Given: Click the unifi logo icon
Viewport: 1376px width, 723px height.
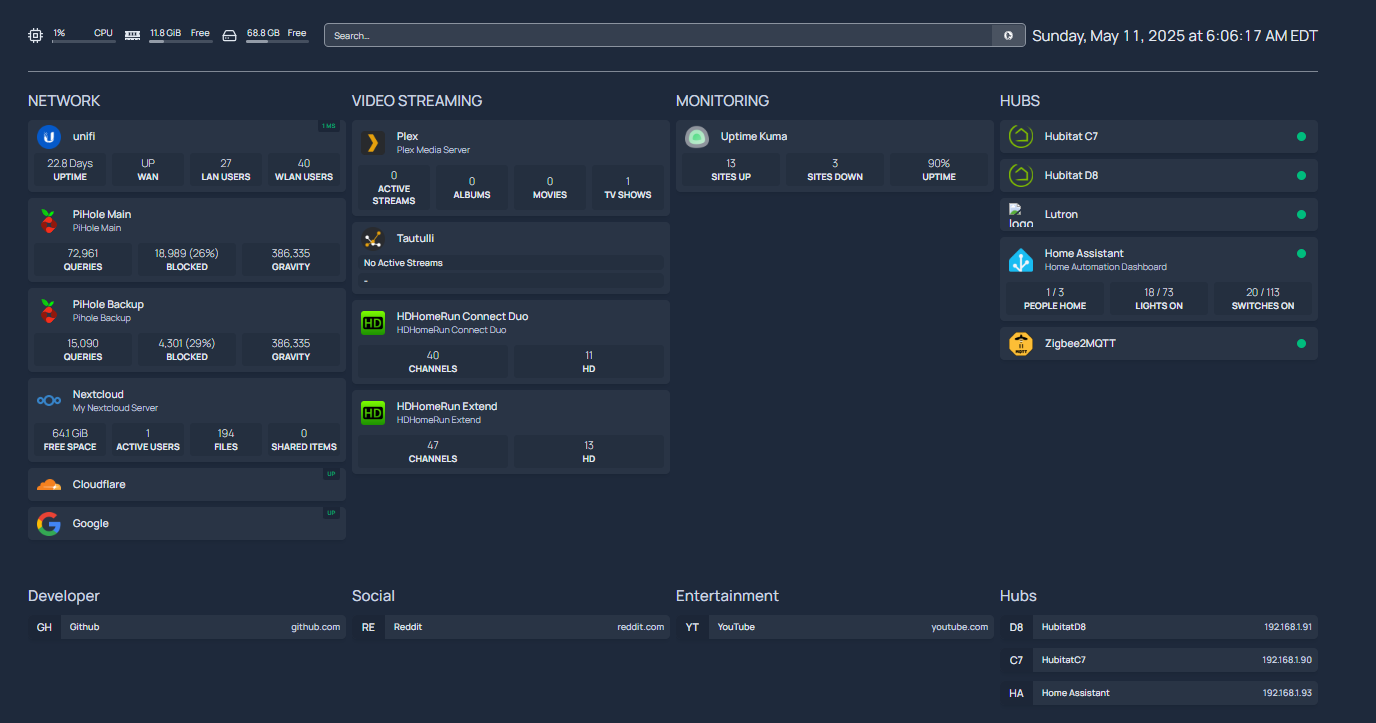Looking at the screenshot, I should [x=49, y=137].
